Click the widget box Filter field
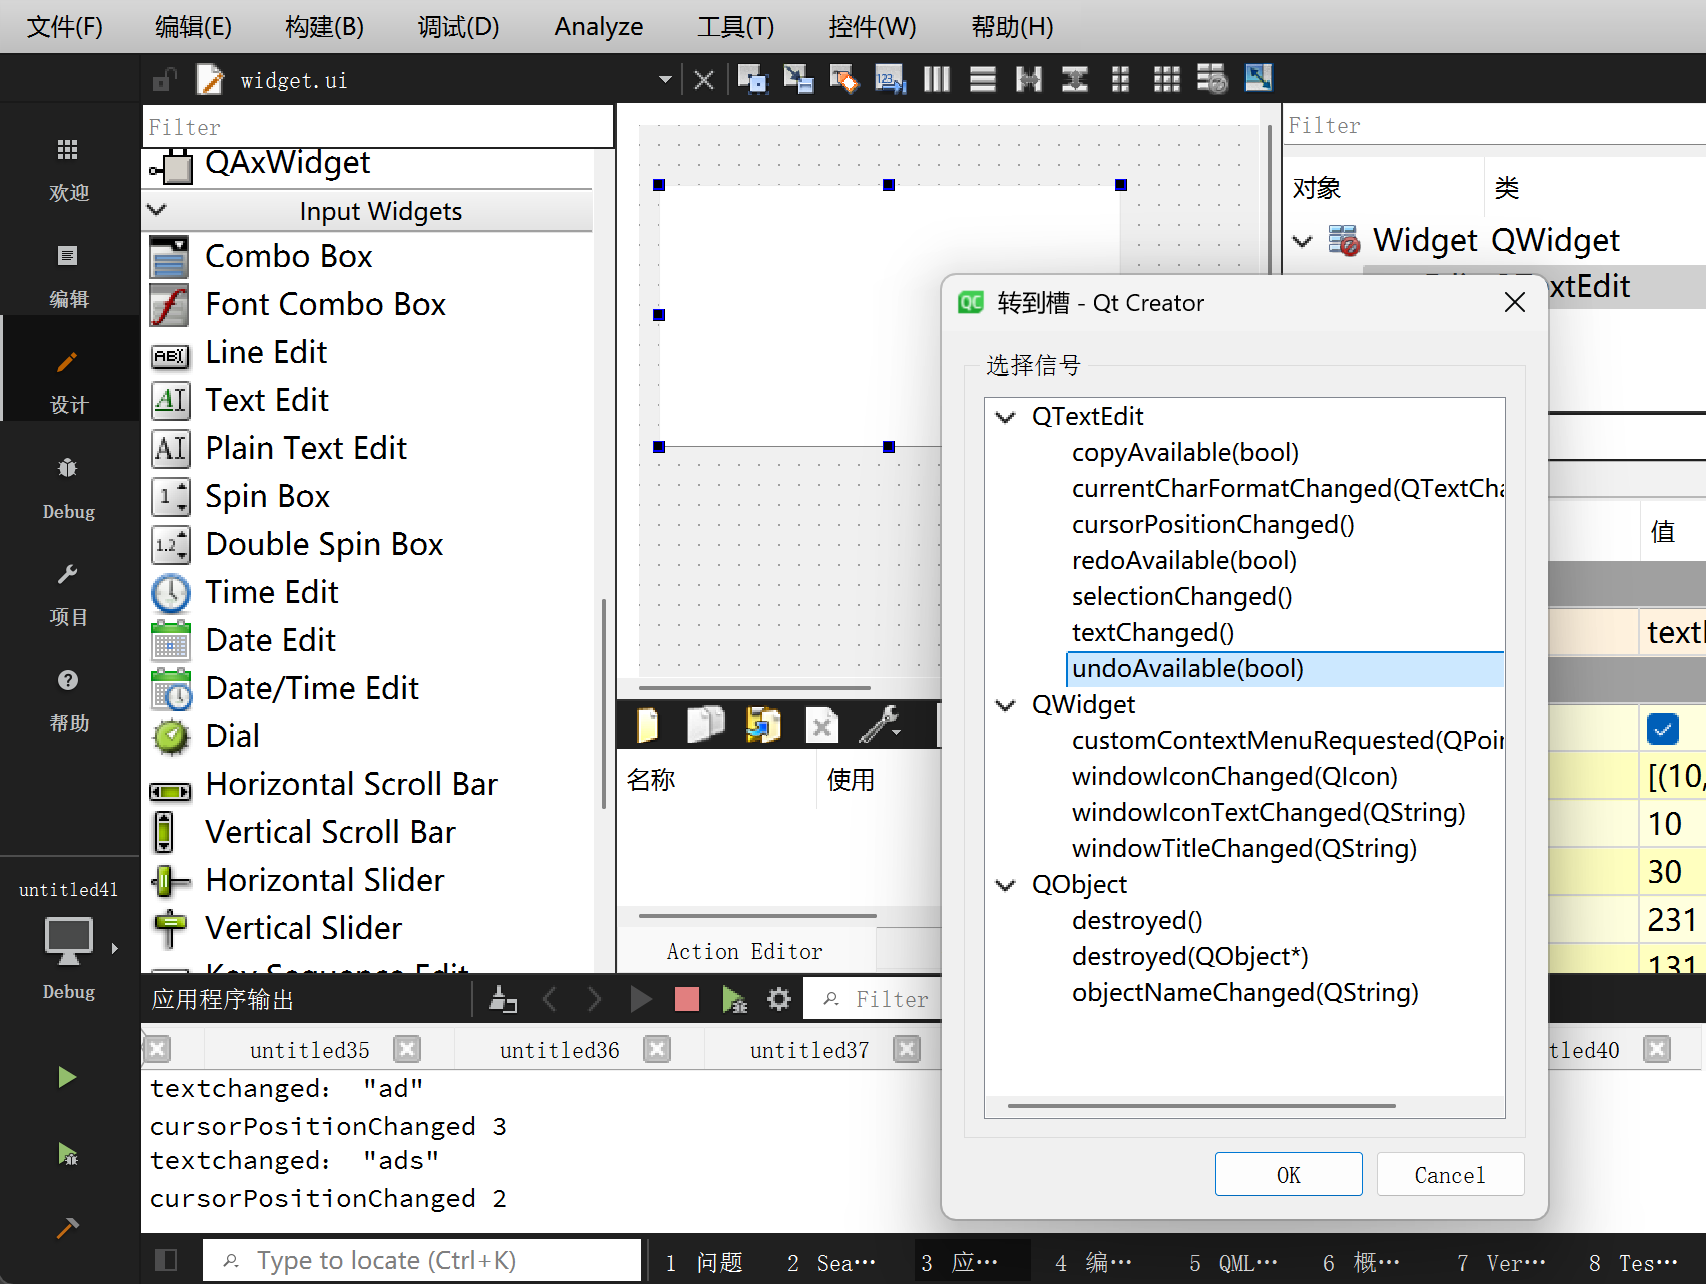 pos(378,127)
